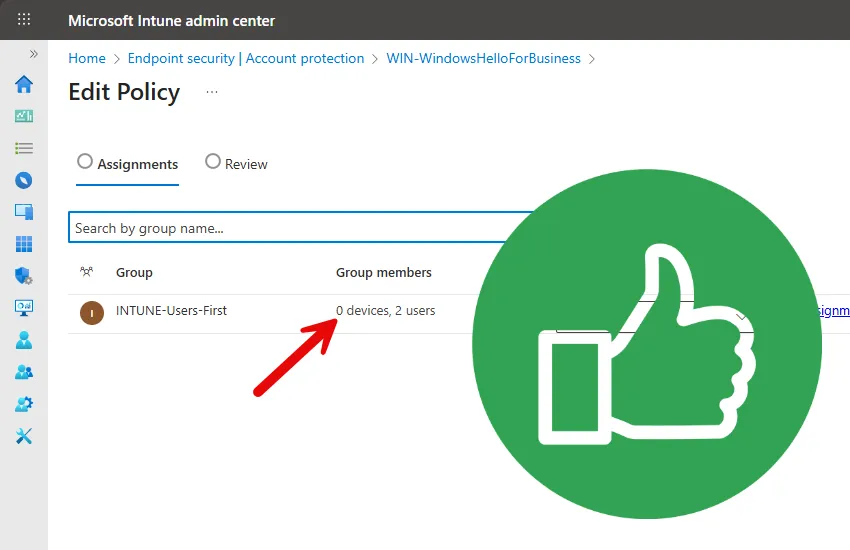The width and height of the screenshot is (850, 550).
Task: Open Reports monitor icon in sidebar
Action: click(x=24, y=308)
